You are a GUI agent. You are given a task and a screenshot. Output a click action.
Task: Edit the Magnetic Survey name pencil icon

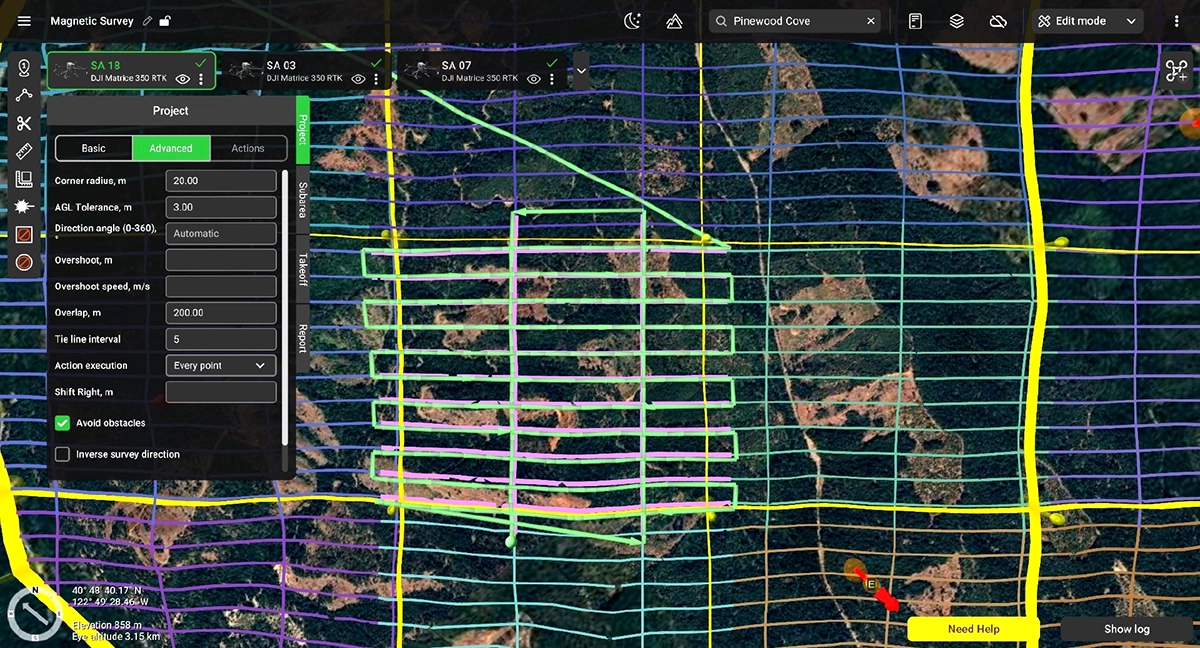[148, 21]
